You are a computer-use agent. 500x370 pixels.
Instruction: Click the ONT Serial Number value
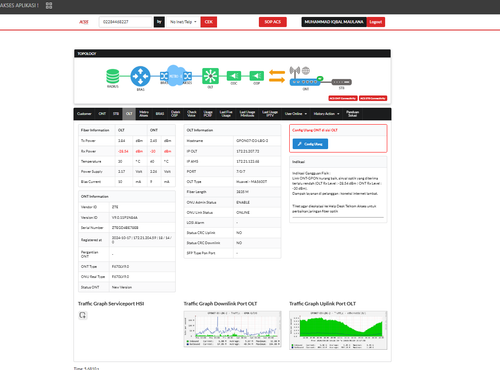pos(125,228)
